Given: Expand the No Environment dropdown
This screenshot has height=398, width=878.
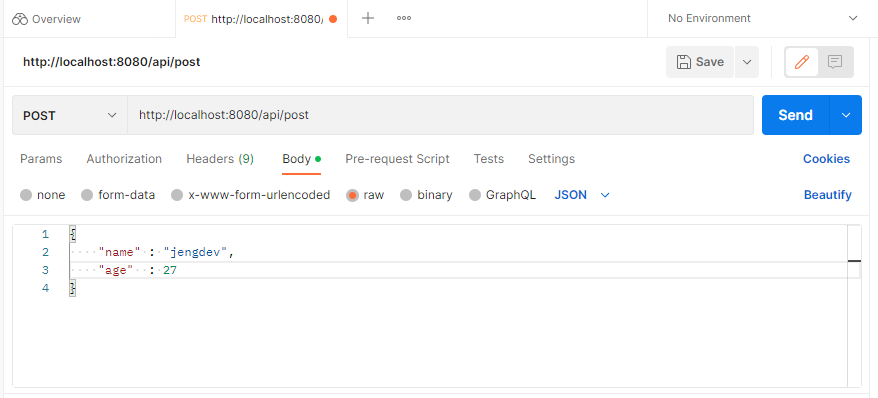Looking at the screenshot, I should coord(763,18).
